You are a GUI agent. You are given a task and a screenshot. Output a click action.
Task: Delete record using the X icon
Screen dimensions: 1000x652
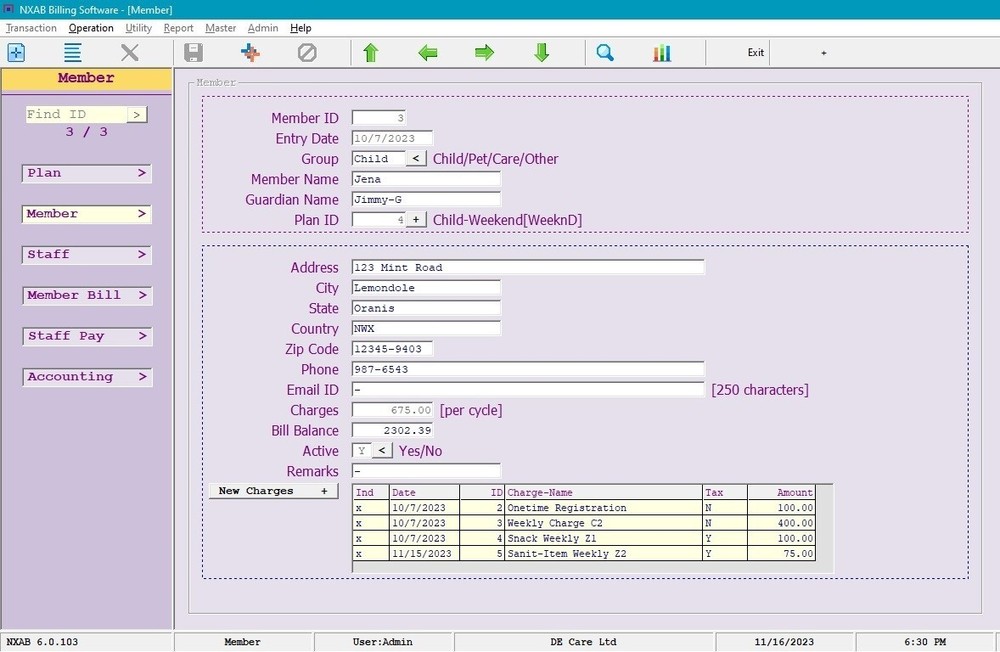pos(127,53)
